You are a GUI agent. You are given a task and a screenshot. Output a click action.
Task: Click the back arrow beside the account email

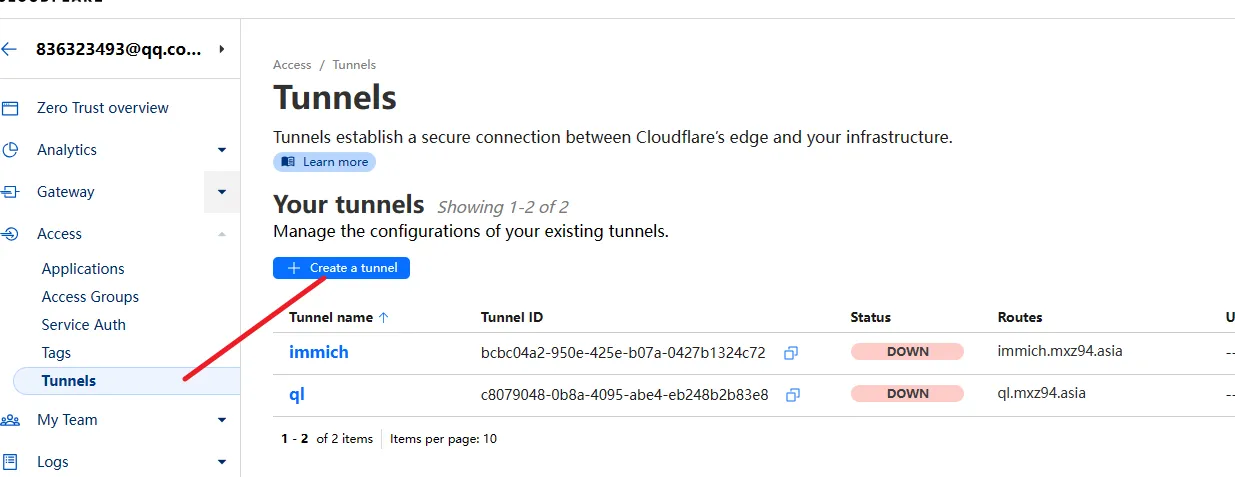(x=10, y=49)
